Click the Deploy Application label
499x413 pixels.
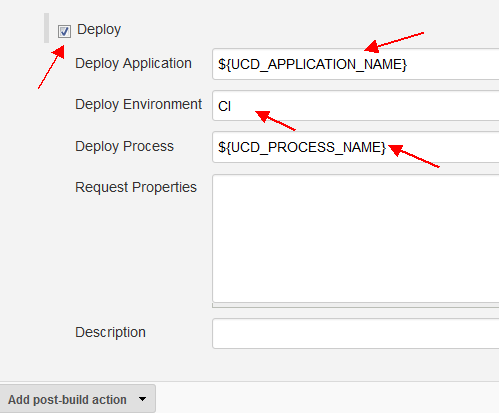133,63
